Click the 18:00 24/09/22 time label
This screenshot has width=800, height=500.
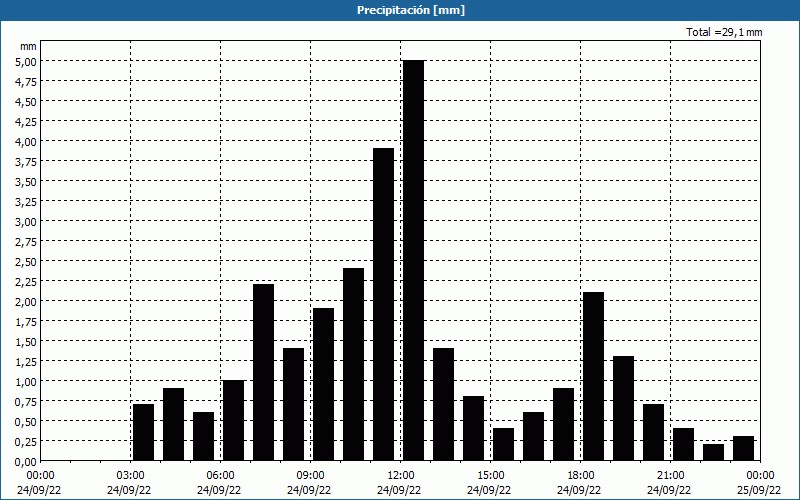point(580,483)
